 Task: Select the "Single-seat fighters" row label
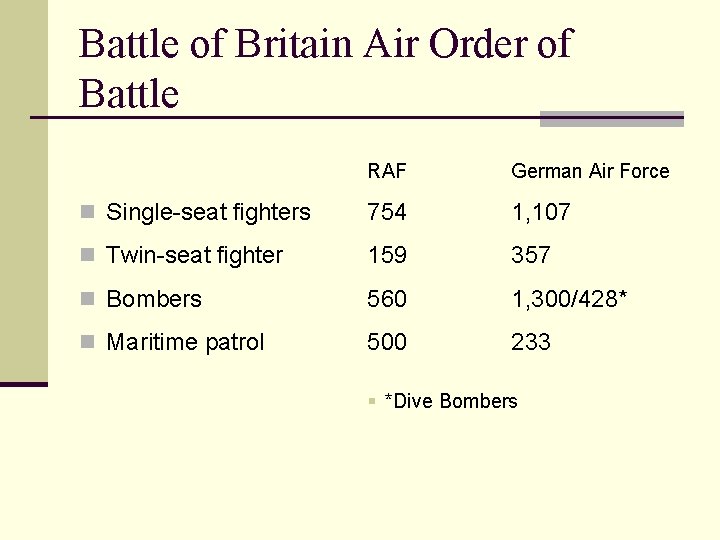208,212
